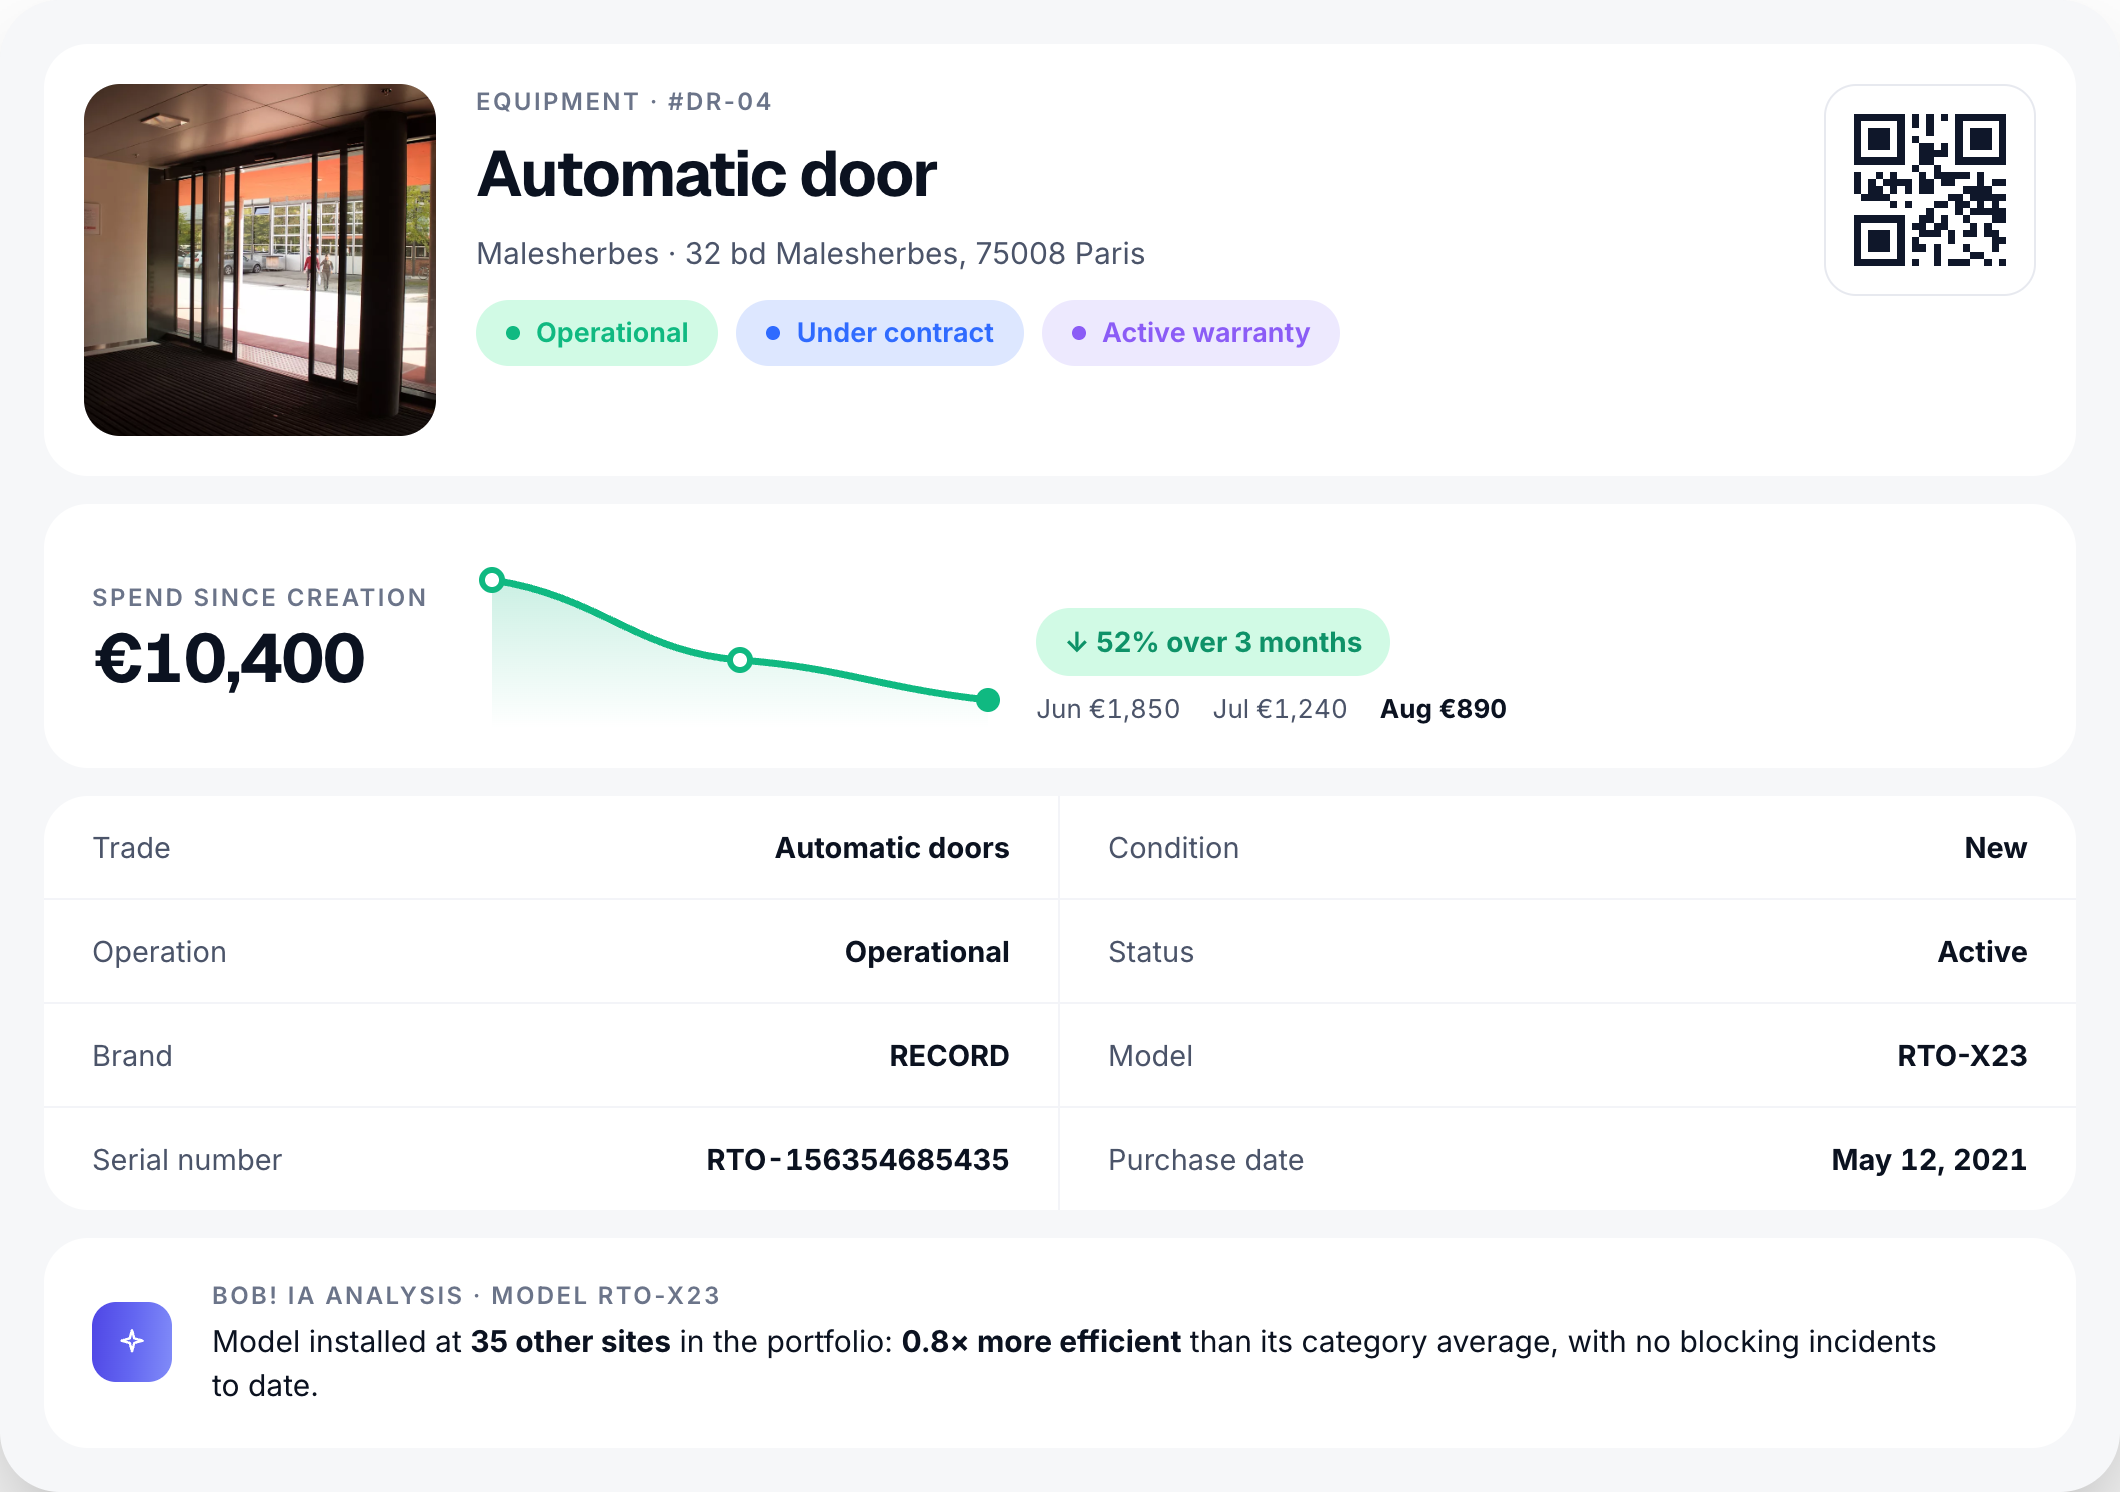
Task: Click the 0.8× more efficient text
Action: pyautogui.click(x=1041, y=1342)
